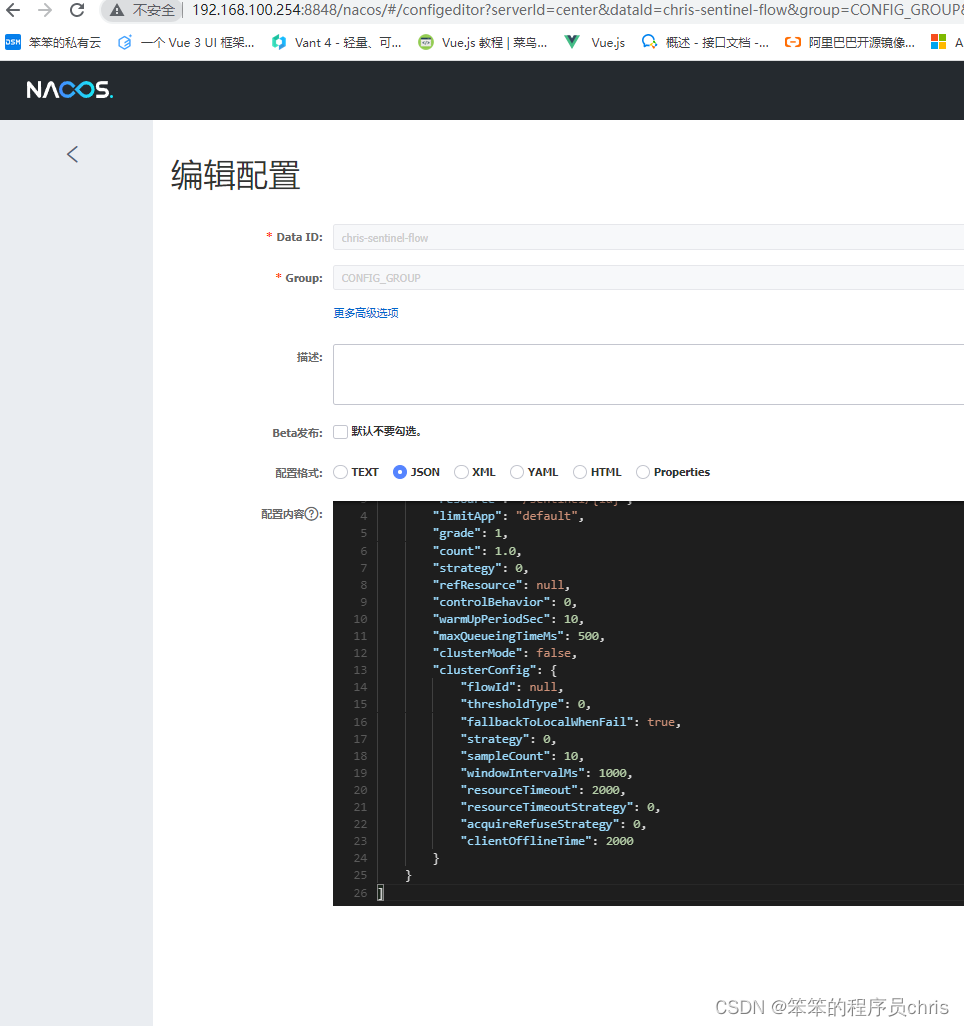Click the help question mark beside 配置内容
The image size is (964, 1026).
312,514
